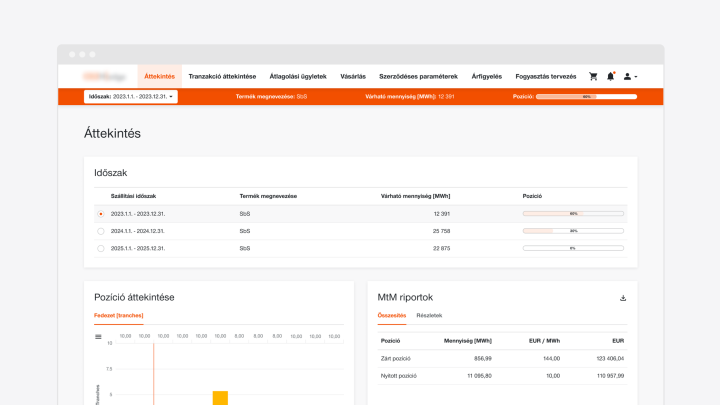Switch to Fedezet [tranches] tab
Screen dimensions: 720x405
[118, 315]
